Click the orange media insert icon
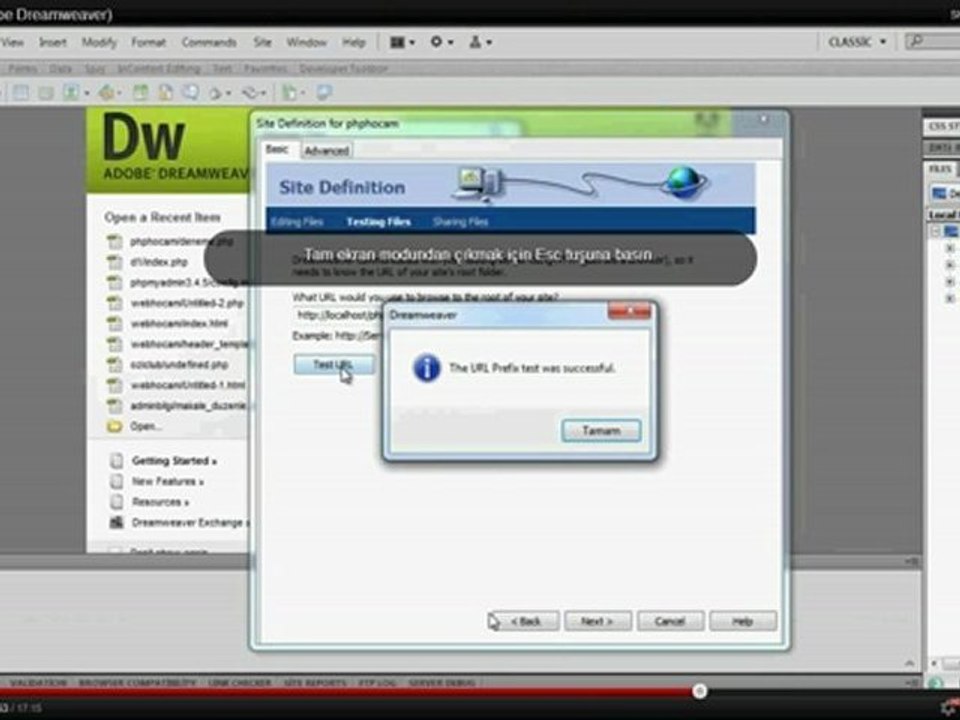The image size is (960, 720). [107, 92]
